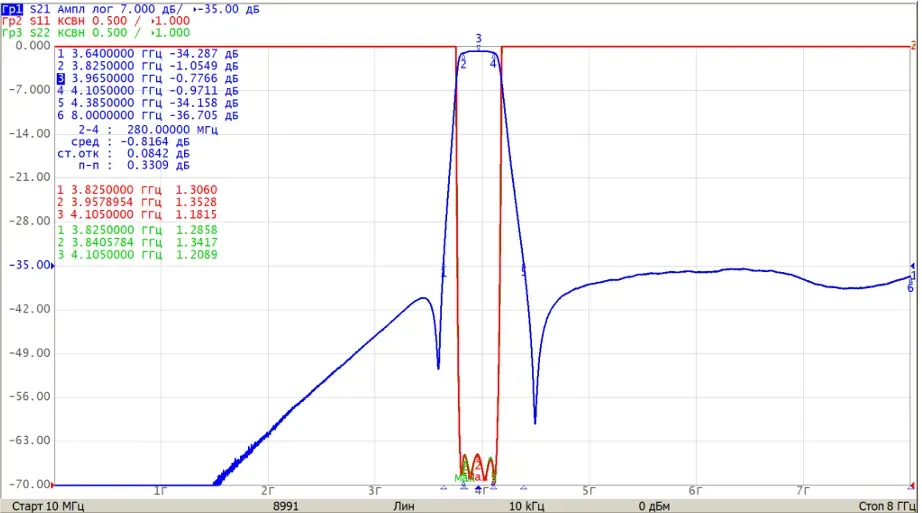
Task: Click marker 6 at the right plot edge
Action: click(x=911, y=288)
